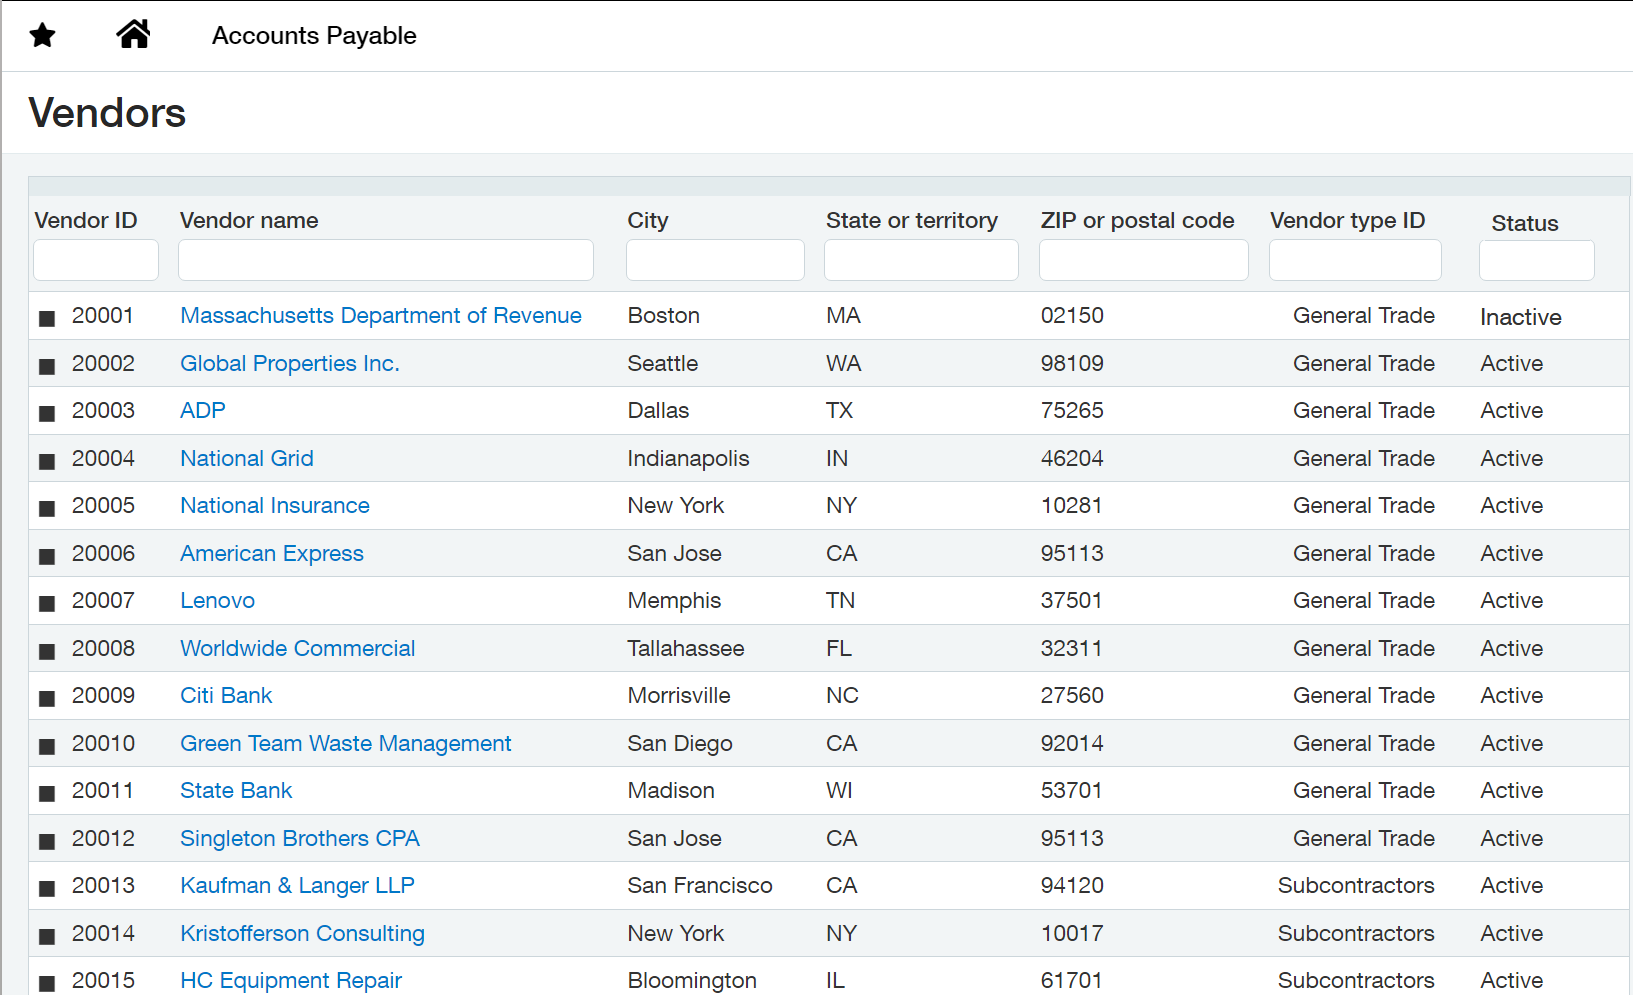Click the Inactive status of vendor 20001
The width and height of the screenshot is (1633, 996).
[1521, 317]
